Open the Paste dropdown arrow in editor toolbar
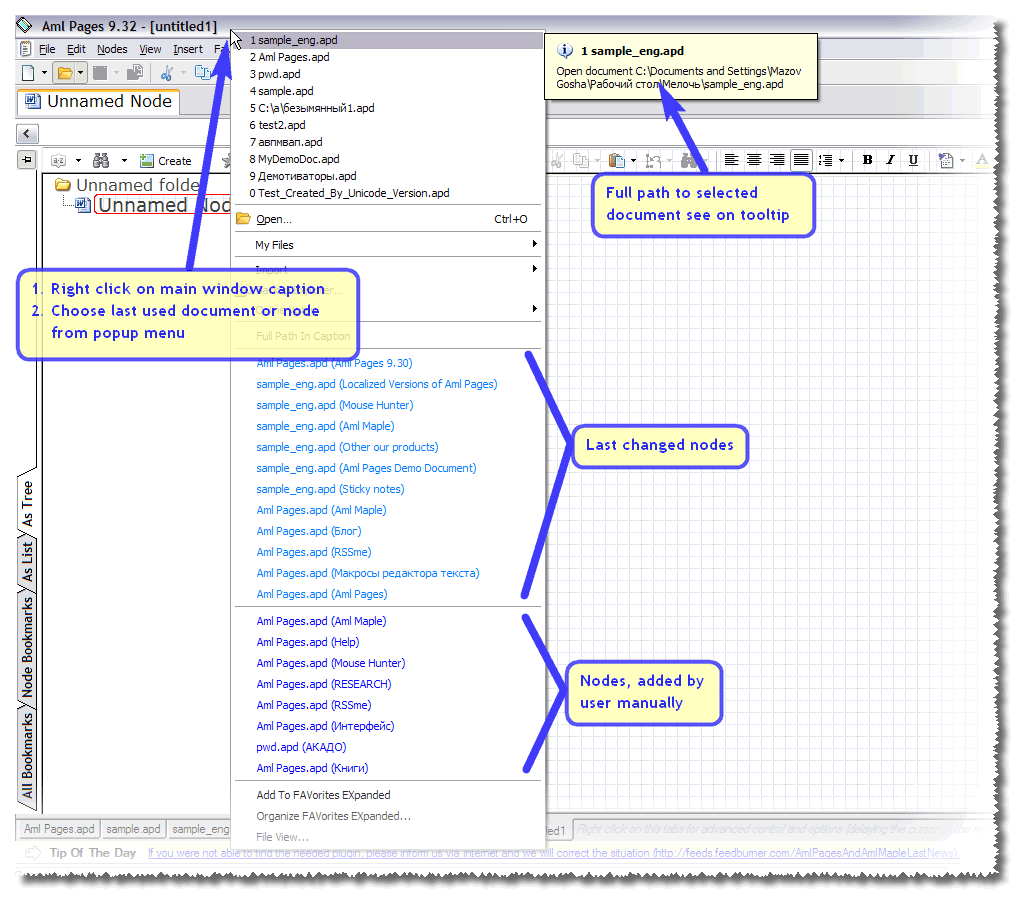Screen dimensions: 1021x899 633,160
